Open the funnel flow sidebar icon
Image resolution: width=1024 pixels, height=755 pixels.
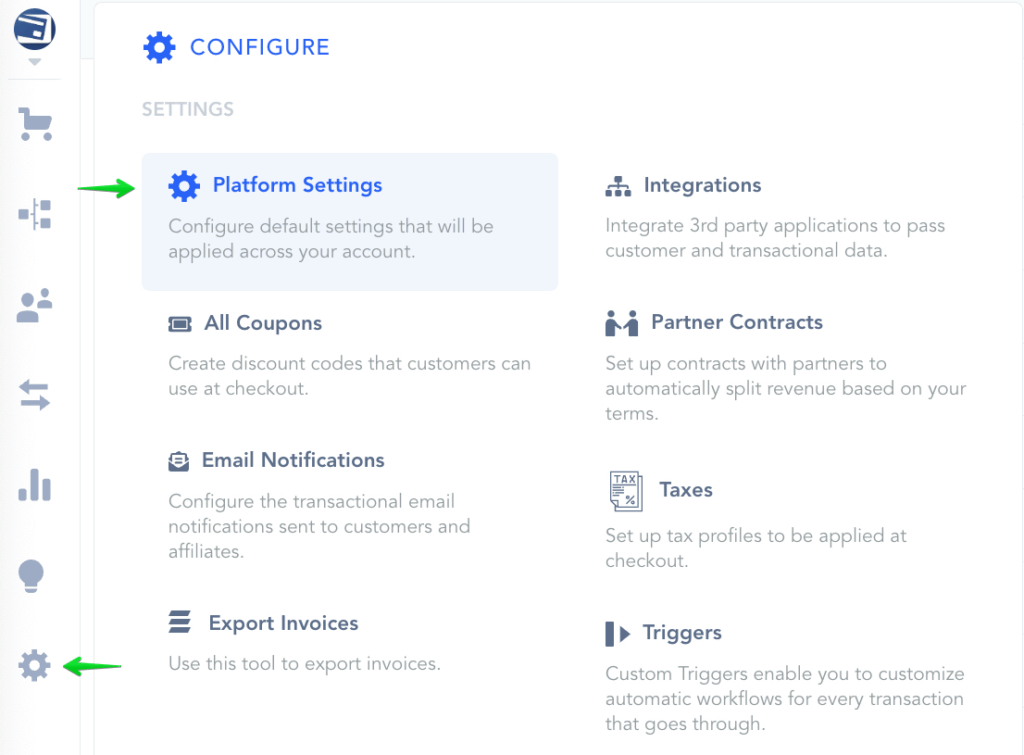35,214
